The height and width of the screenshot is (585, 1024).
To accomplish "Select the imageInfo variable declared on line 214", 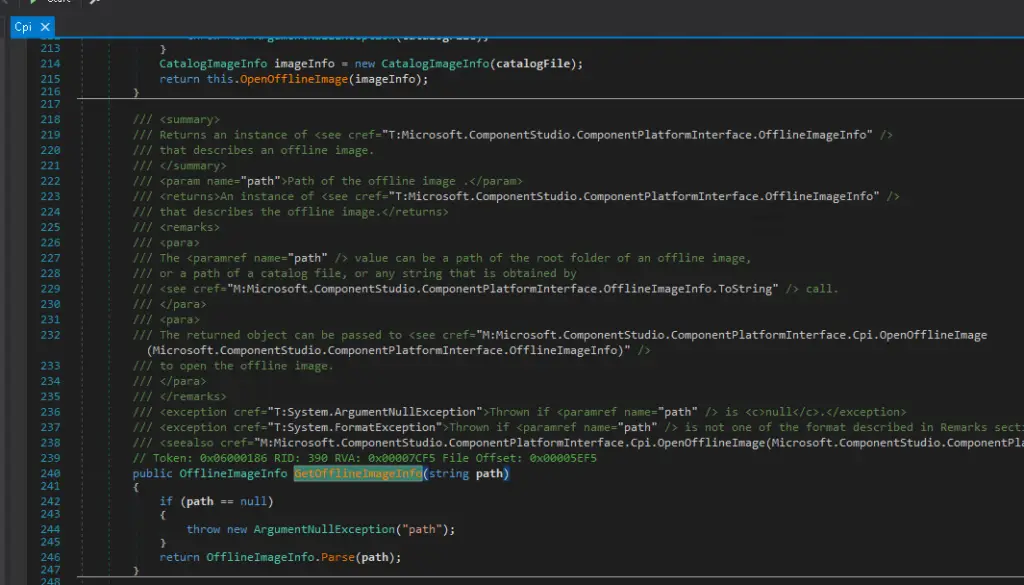I will point(304,64).
